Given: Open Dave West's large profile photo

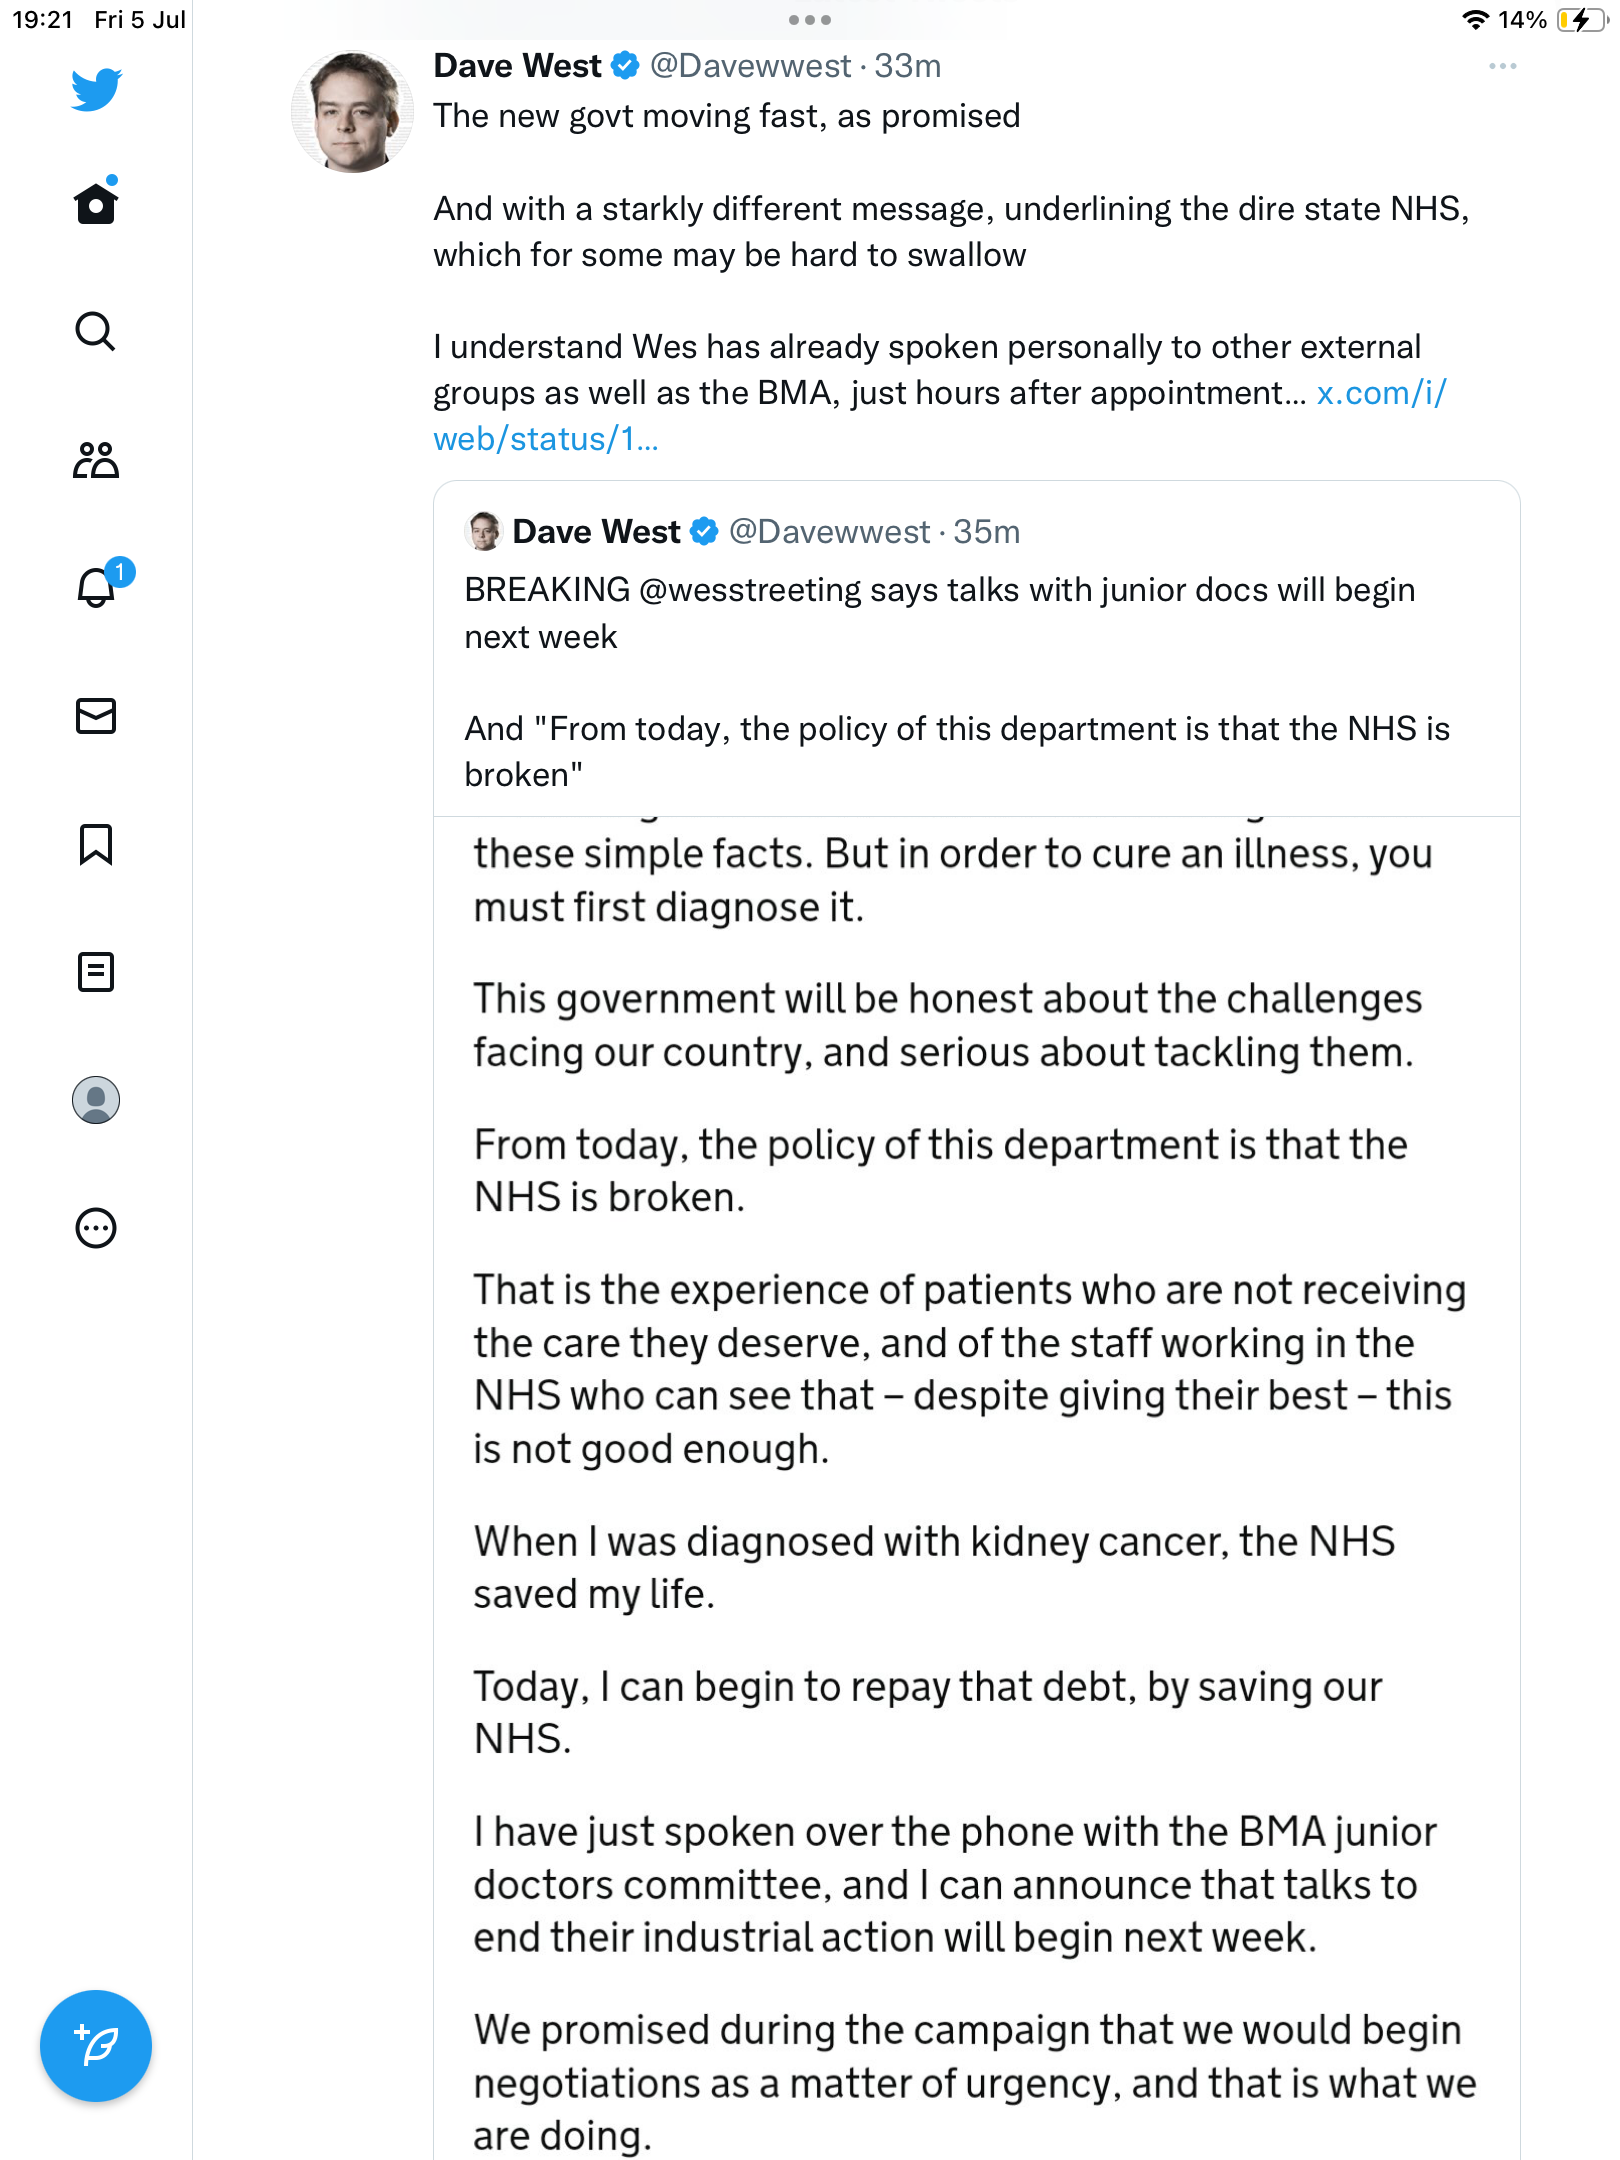Looking at the screenshot, I should (352, 112).
